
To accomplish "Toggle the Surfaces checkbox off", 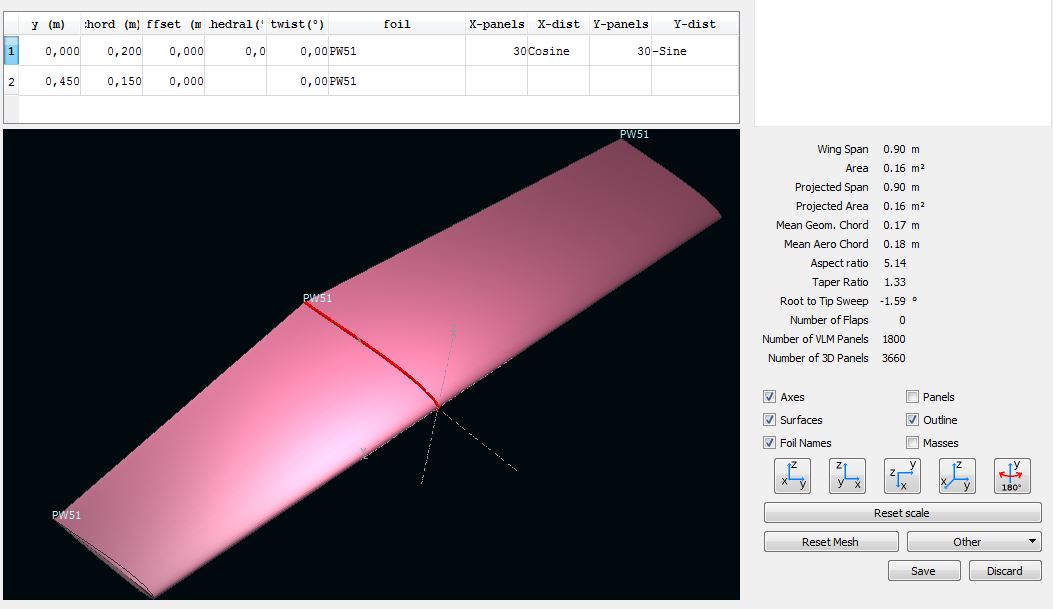I will pos(769,420).
